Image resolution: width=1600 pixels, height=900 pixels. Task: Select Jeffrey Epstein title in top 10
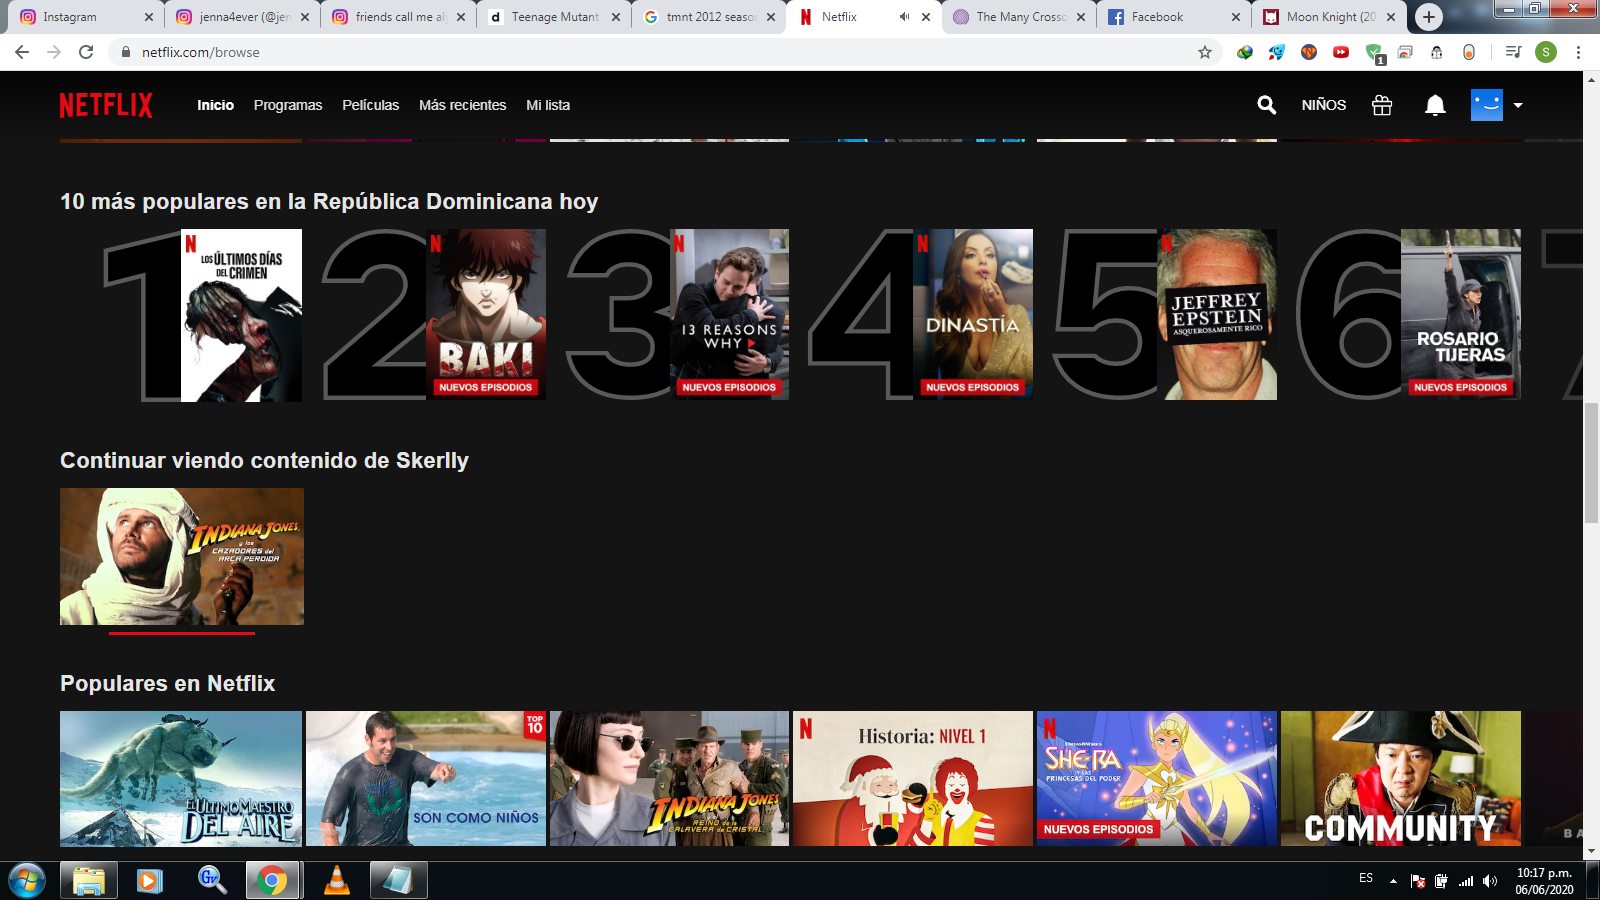coord(1216,314)
